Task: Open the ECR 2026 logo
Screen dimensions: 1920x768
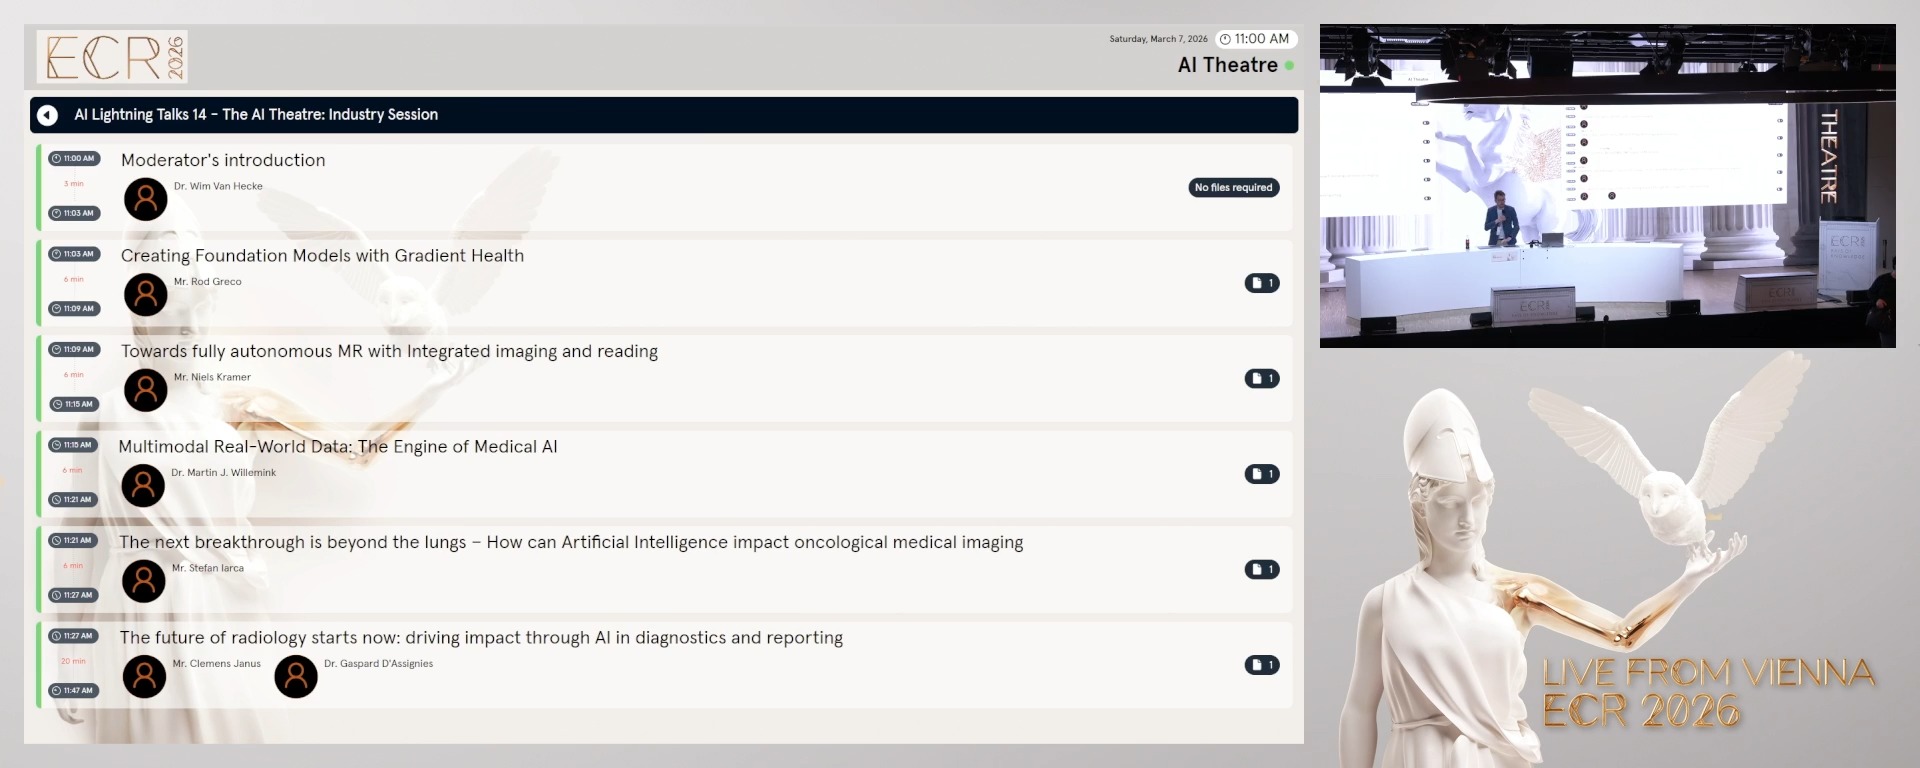Action: point(112,57)
